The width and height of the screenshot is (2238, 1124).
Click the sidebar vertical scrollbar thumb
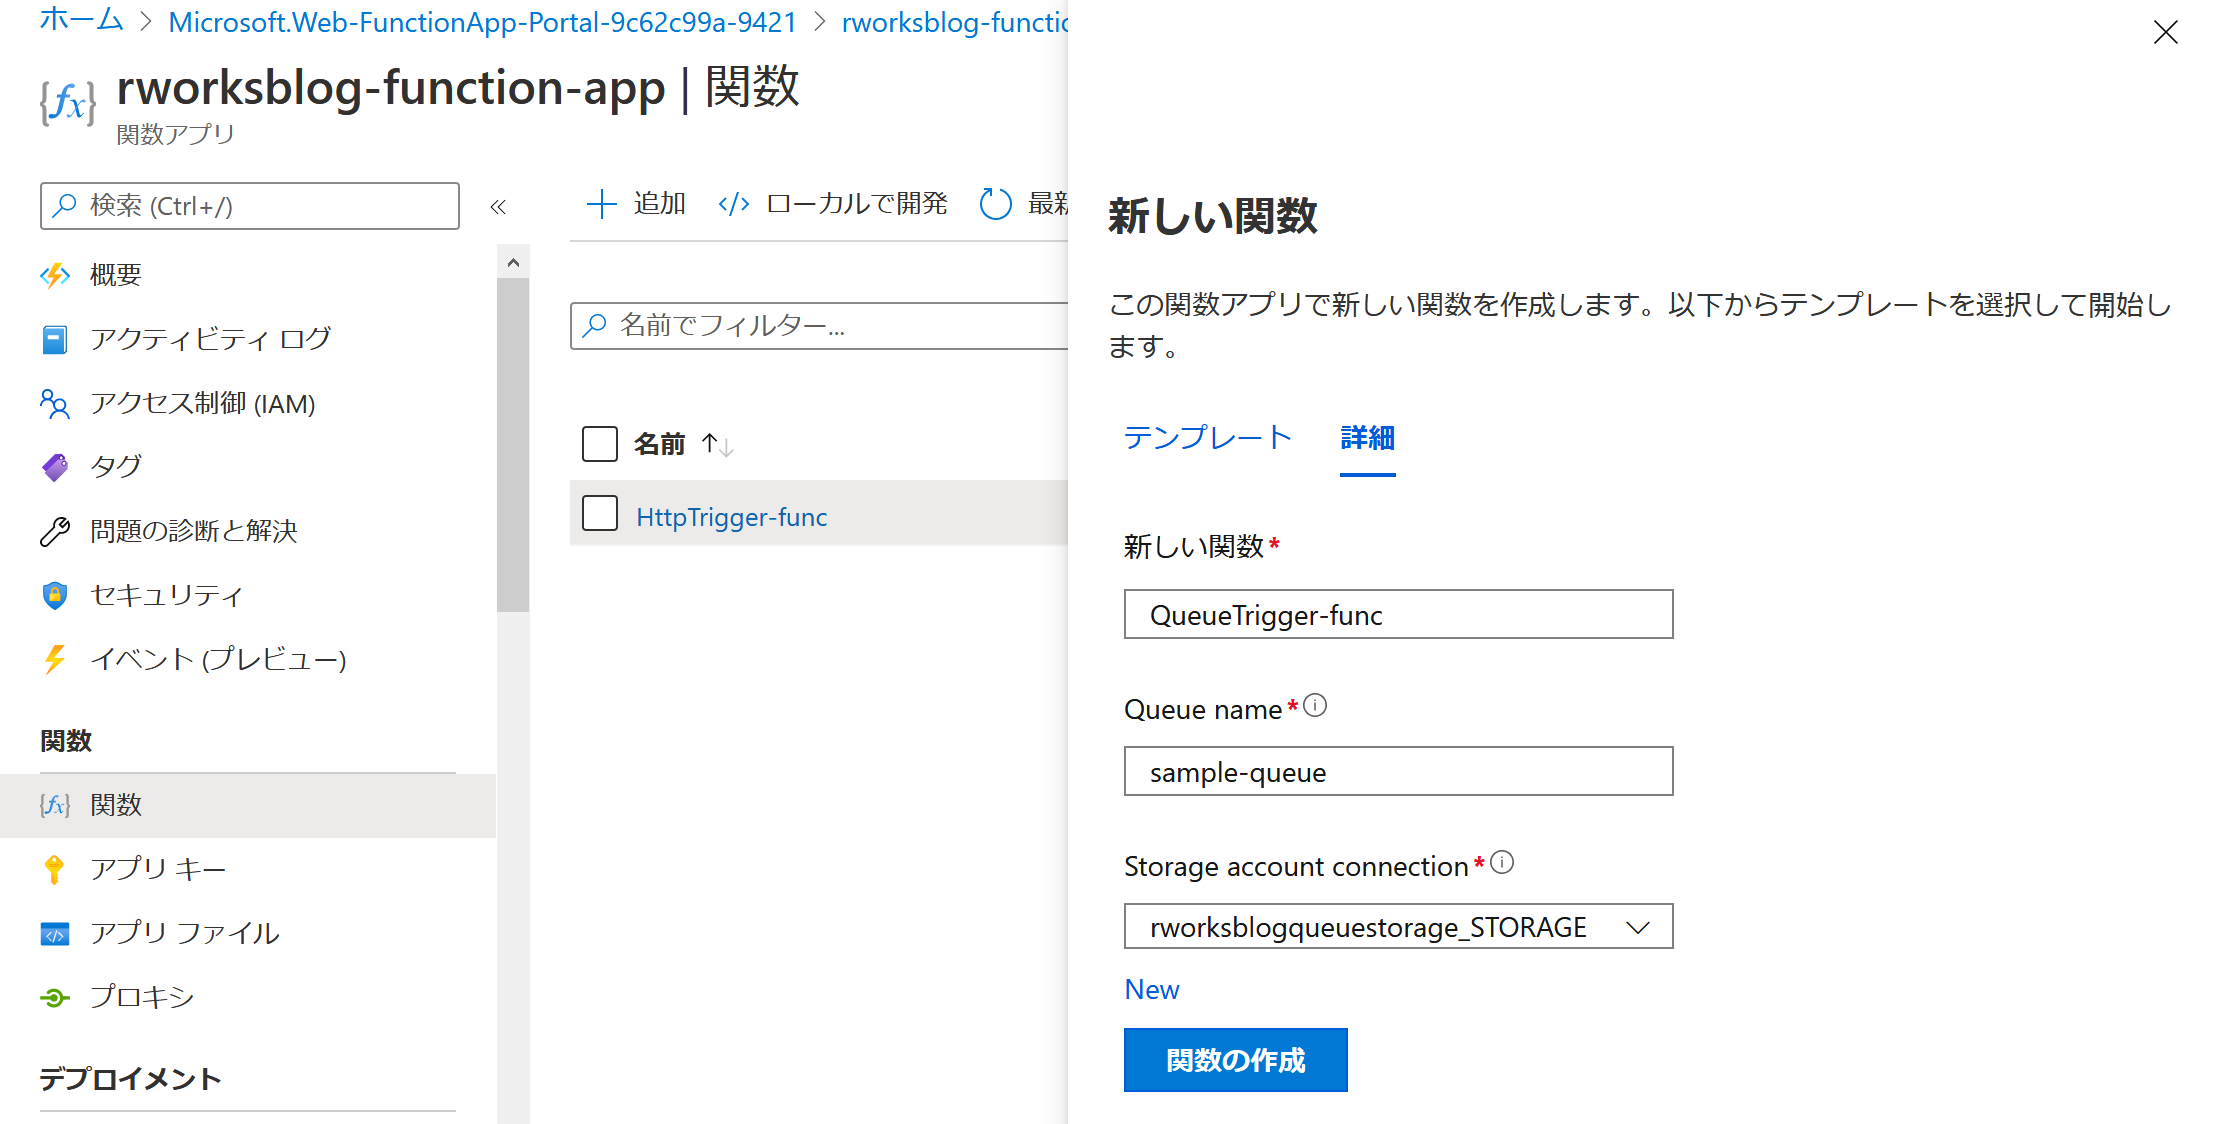[x=513, y=445]
